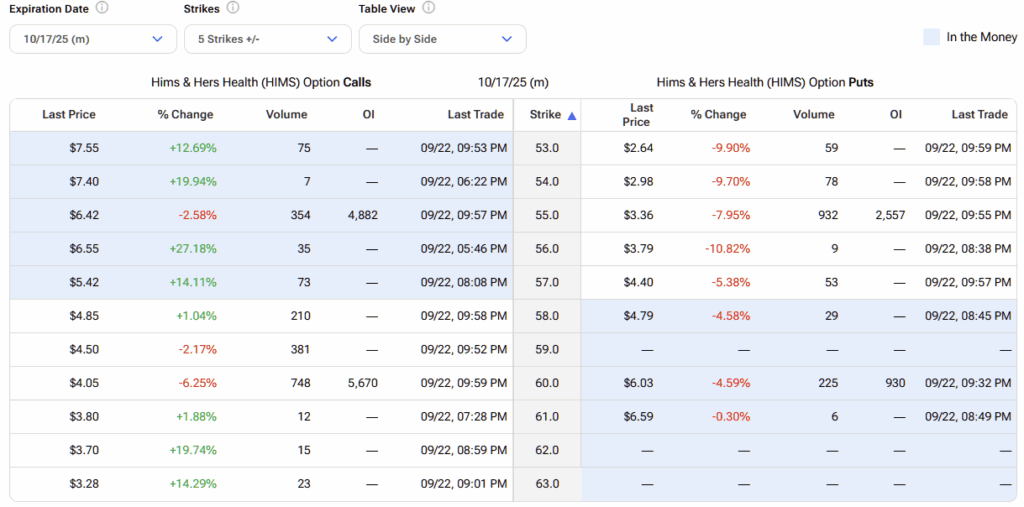1024x507 pixels.
Task: Sort by calls Last Price column header
Action: tap(69, 115)
